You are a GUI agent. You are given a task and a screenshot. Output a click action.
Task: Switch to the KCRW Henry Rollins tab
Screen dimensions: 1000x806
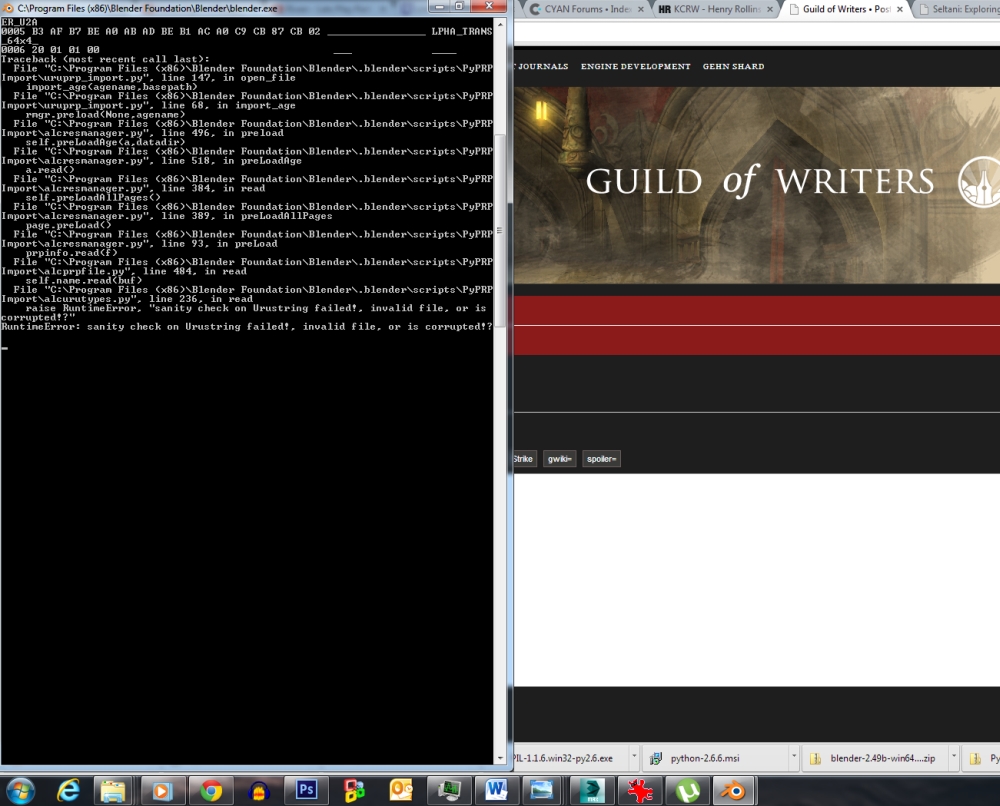[x=716, y=9]
